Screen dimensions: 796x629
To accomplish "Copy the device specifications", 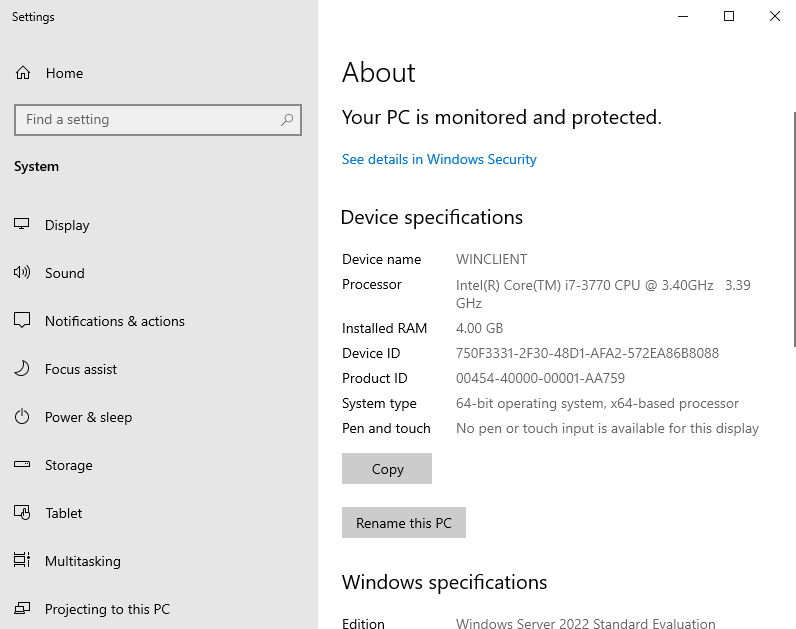I will (387, 469).
